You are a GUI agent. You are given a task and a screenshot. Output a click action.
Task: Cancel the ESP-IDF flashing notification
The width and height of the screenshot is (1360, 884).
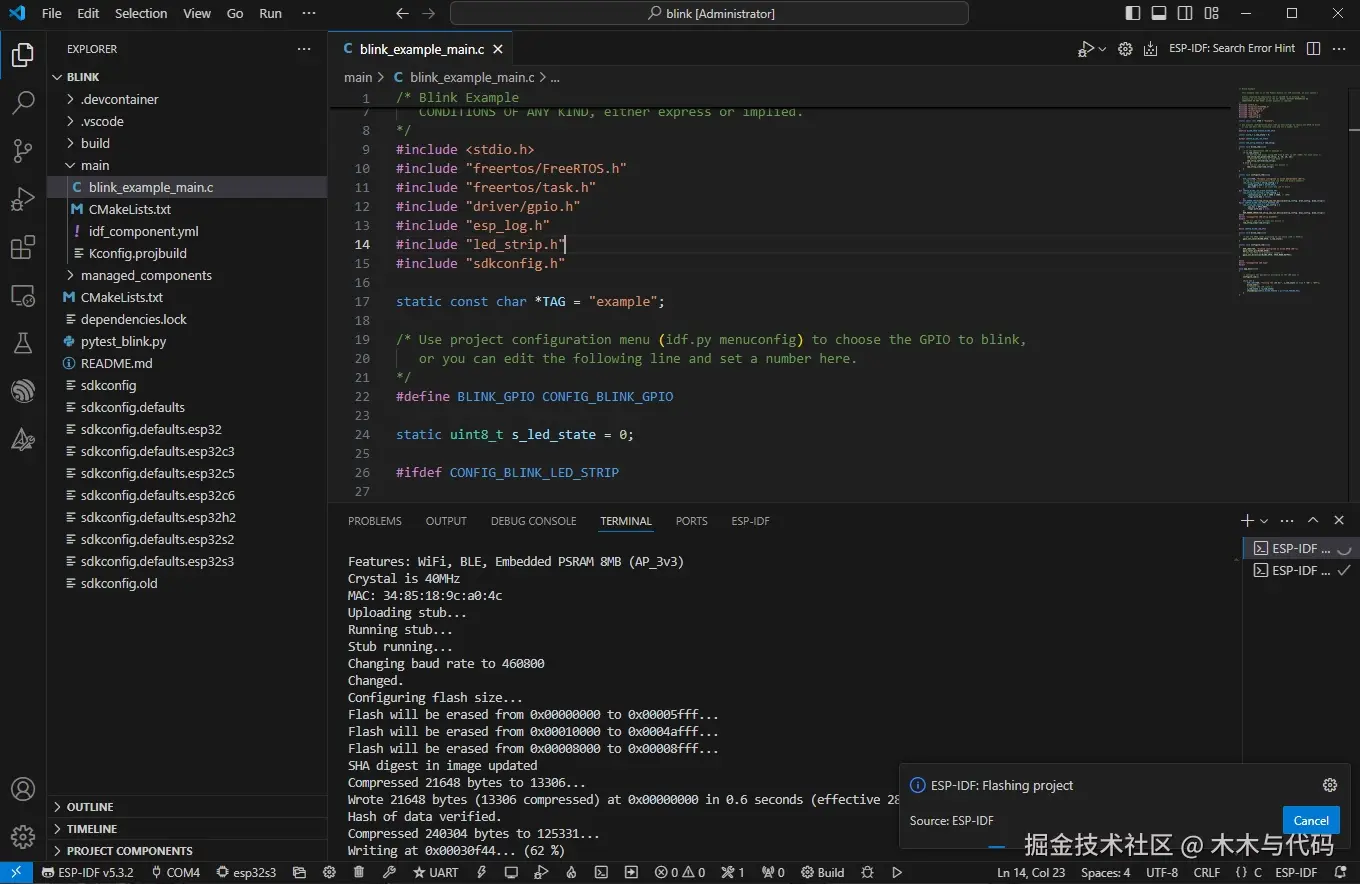click(x=1310, y=820)
